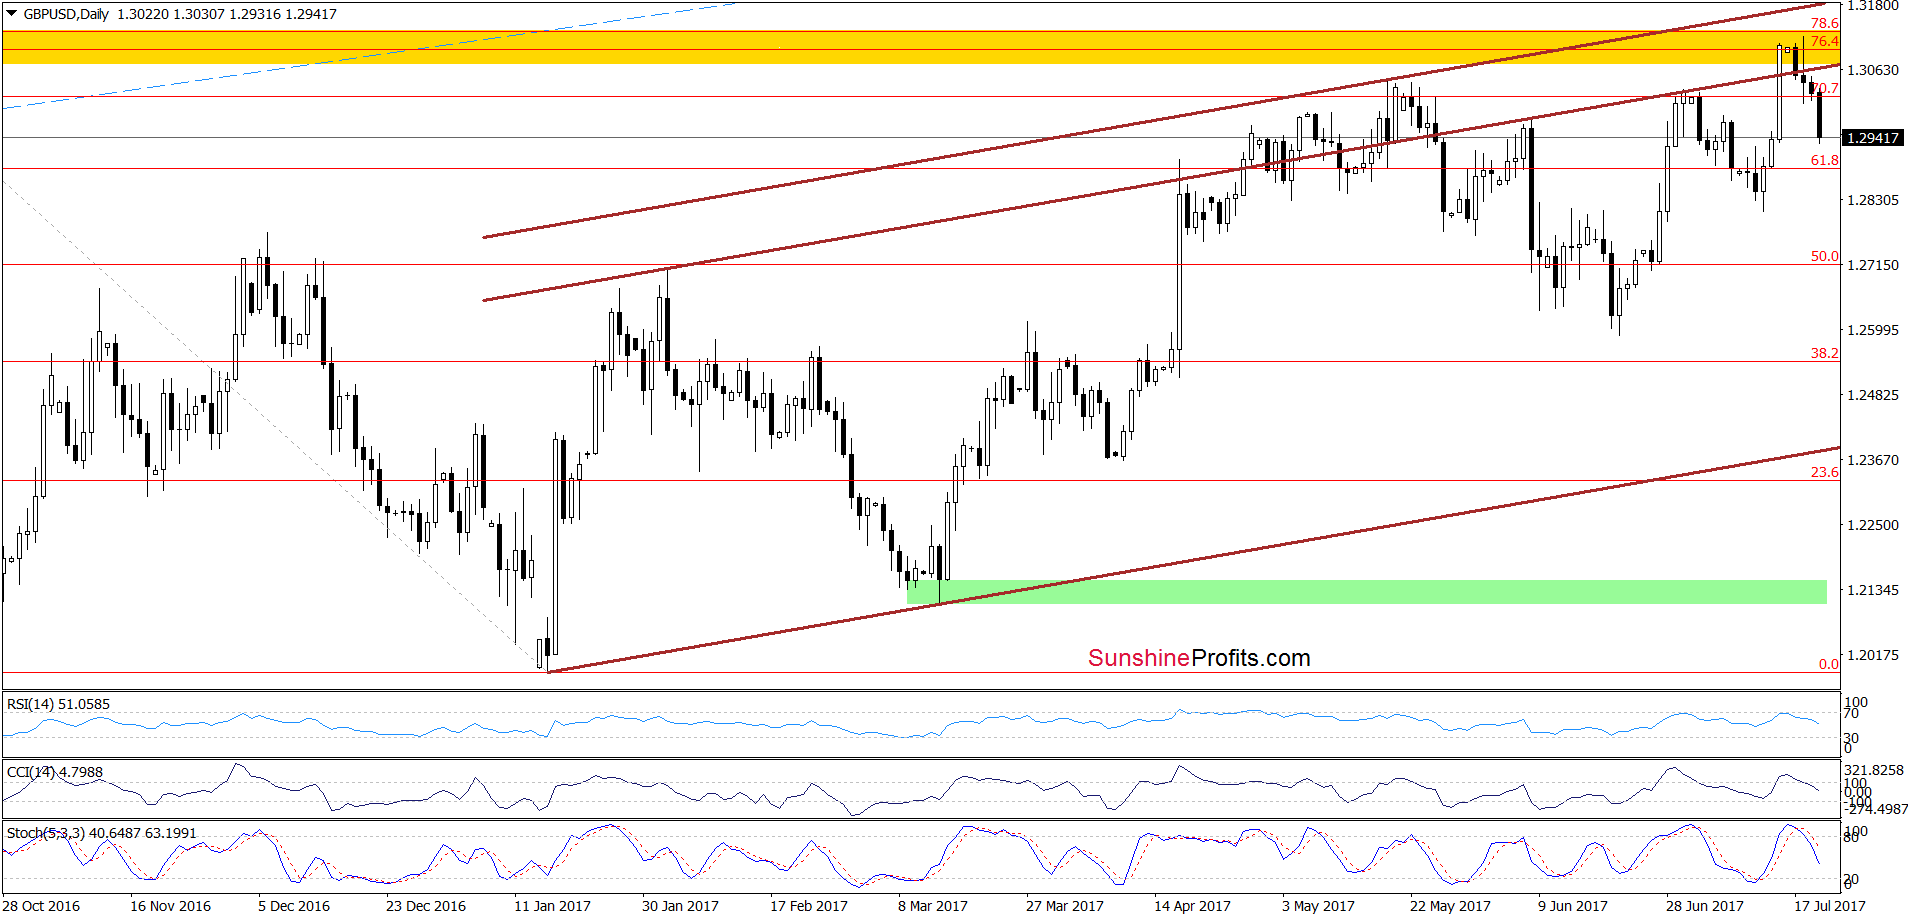Click the 1.21345 price axis label
Image resolution: width=1908 pixels, height=920 pixels.
(x=1872, y=590)
